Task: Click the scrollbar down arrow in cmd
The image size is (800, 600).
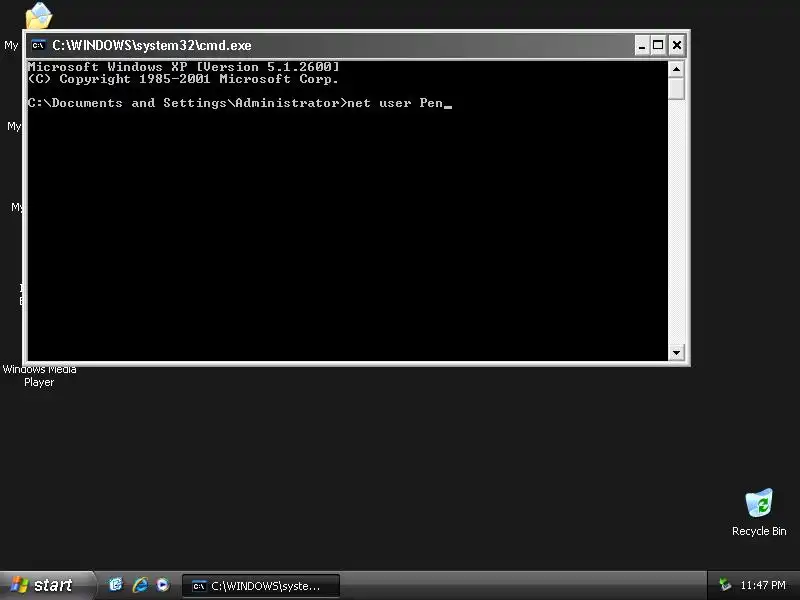Action: [x=676, y=353]
